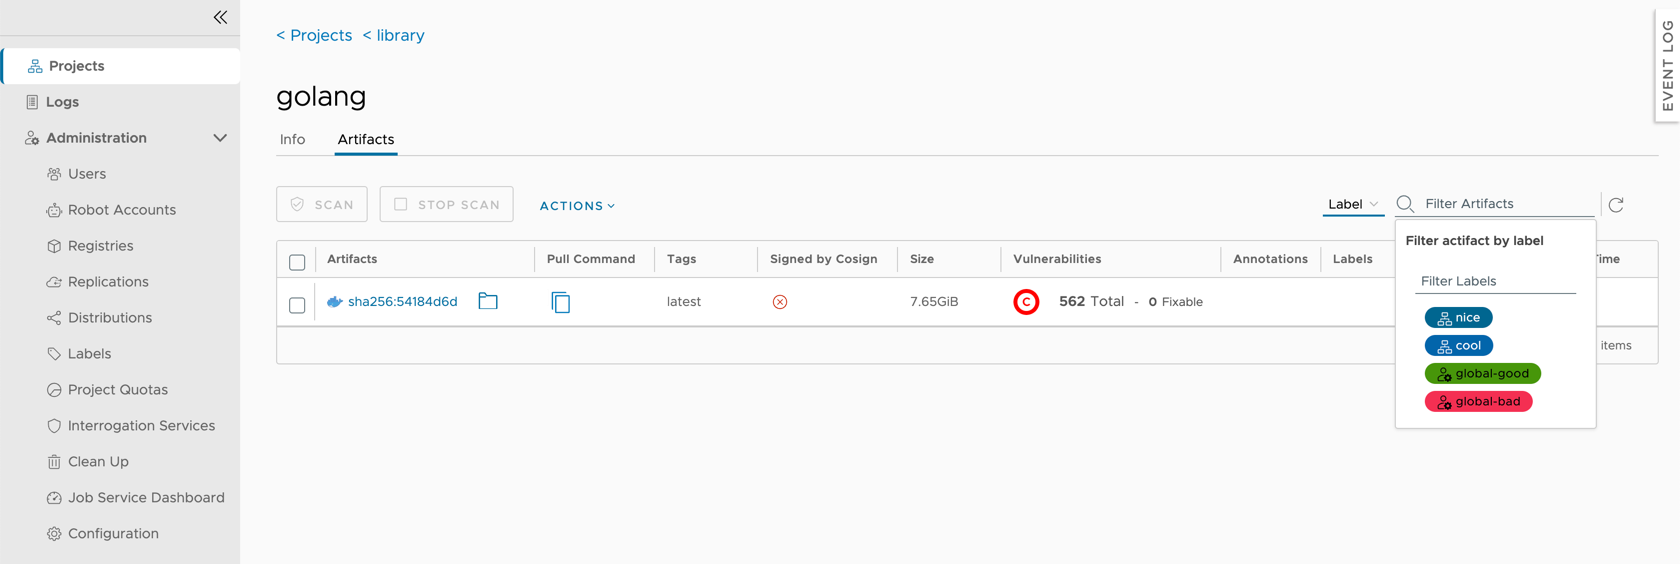The image size is (1680, 564).
Task: Open the Event Log side panel
Action: [x=1667, y=65]
